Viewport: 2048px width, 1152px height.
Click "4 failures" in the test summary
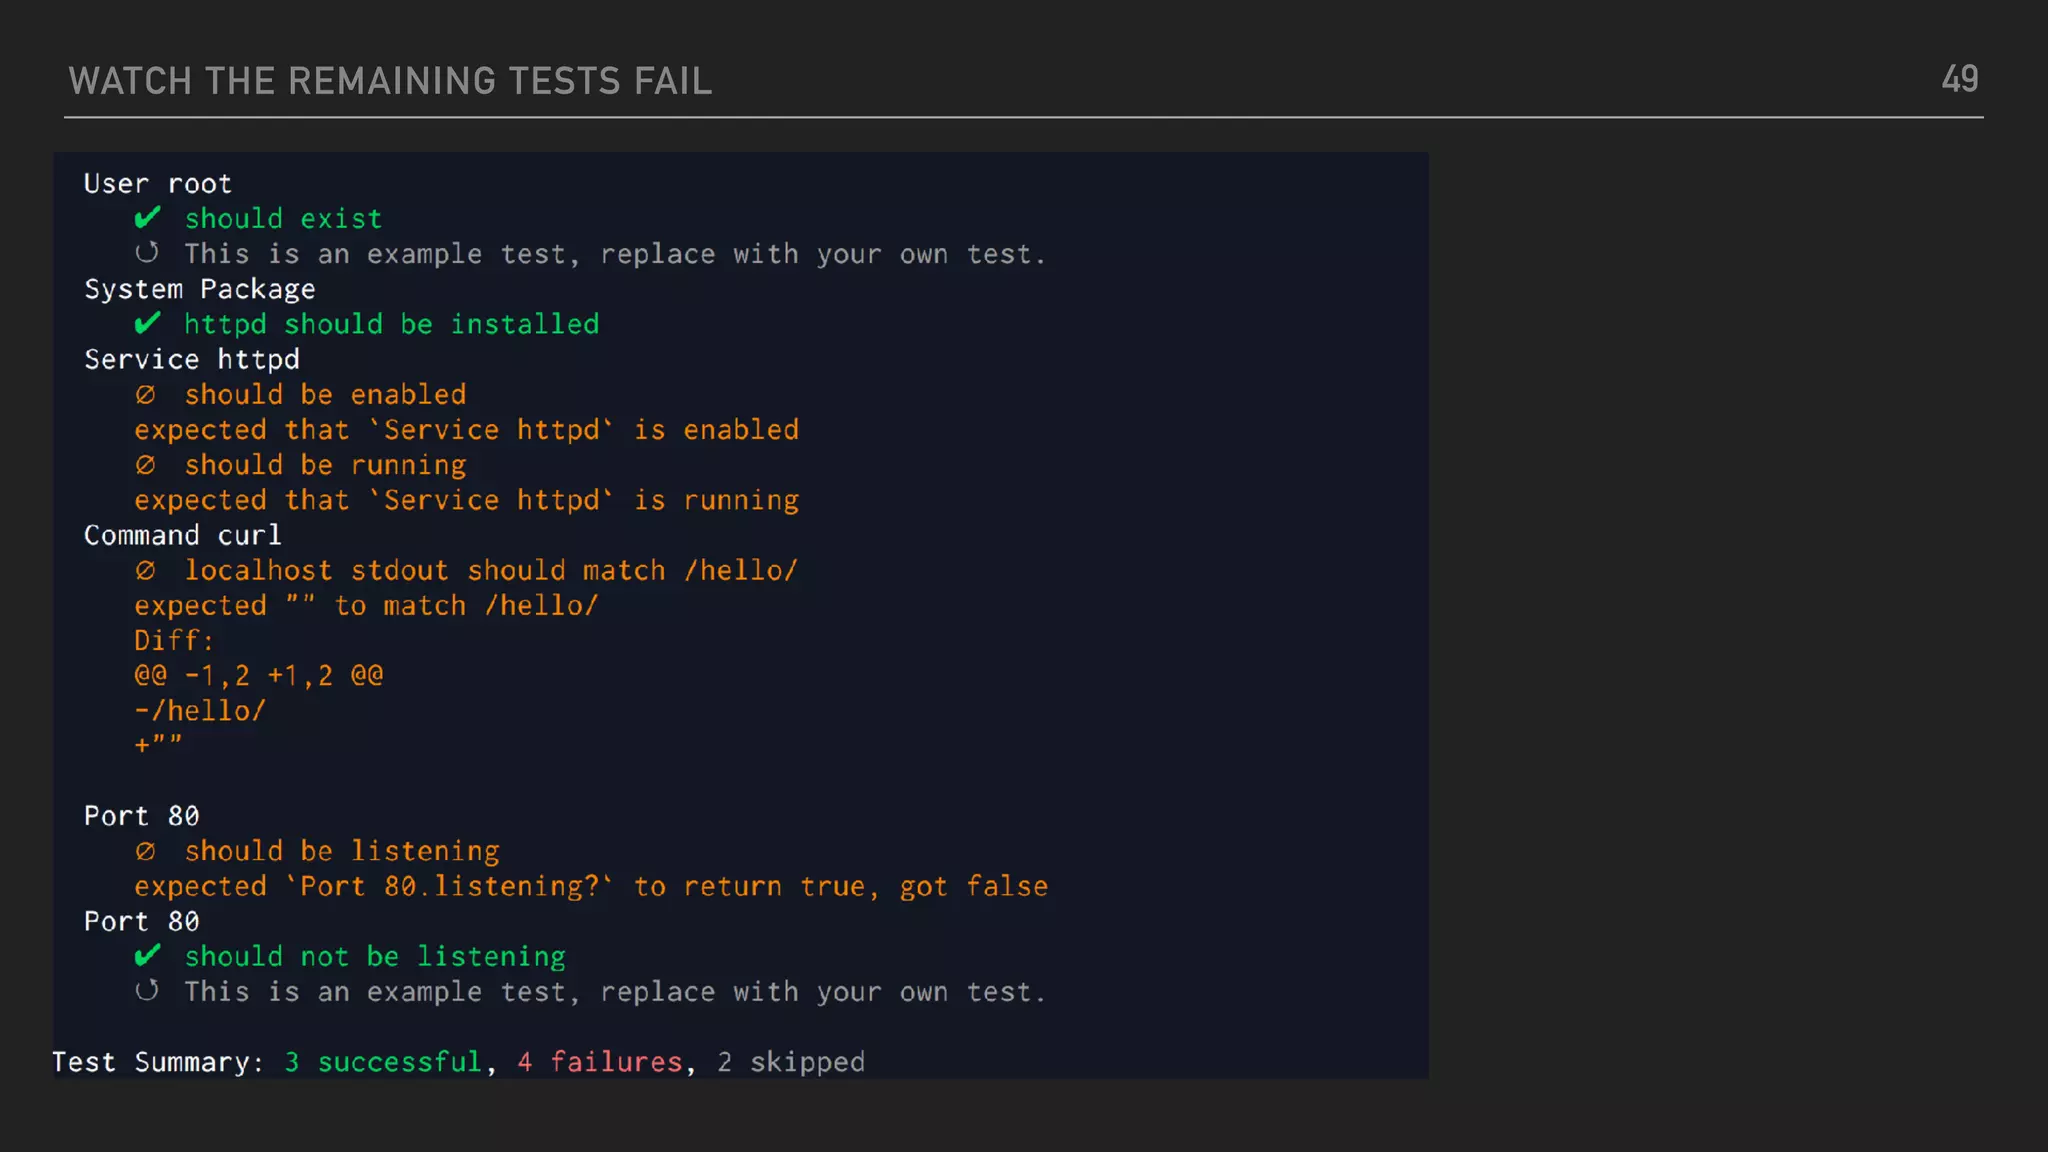tap(599, 1062)
